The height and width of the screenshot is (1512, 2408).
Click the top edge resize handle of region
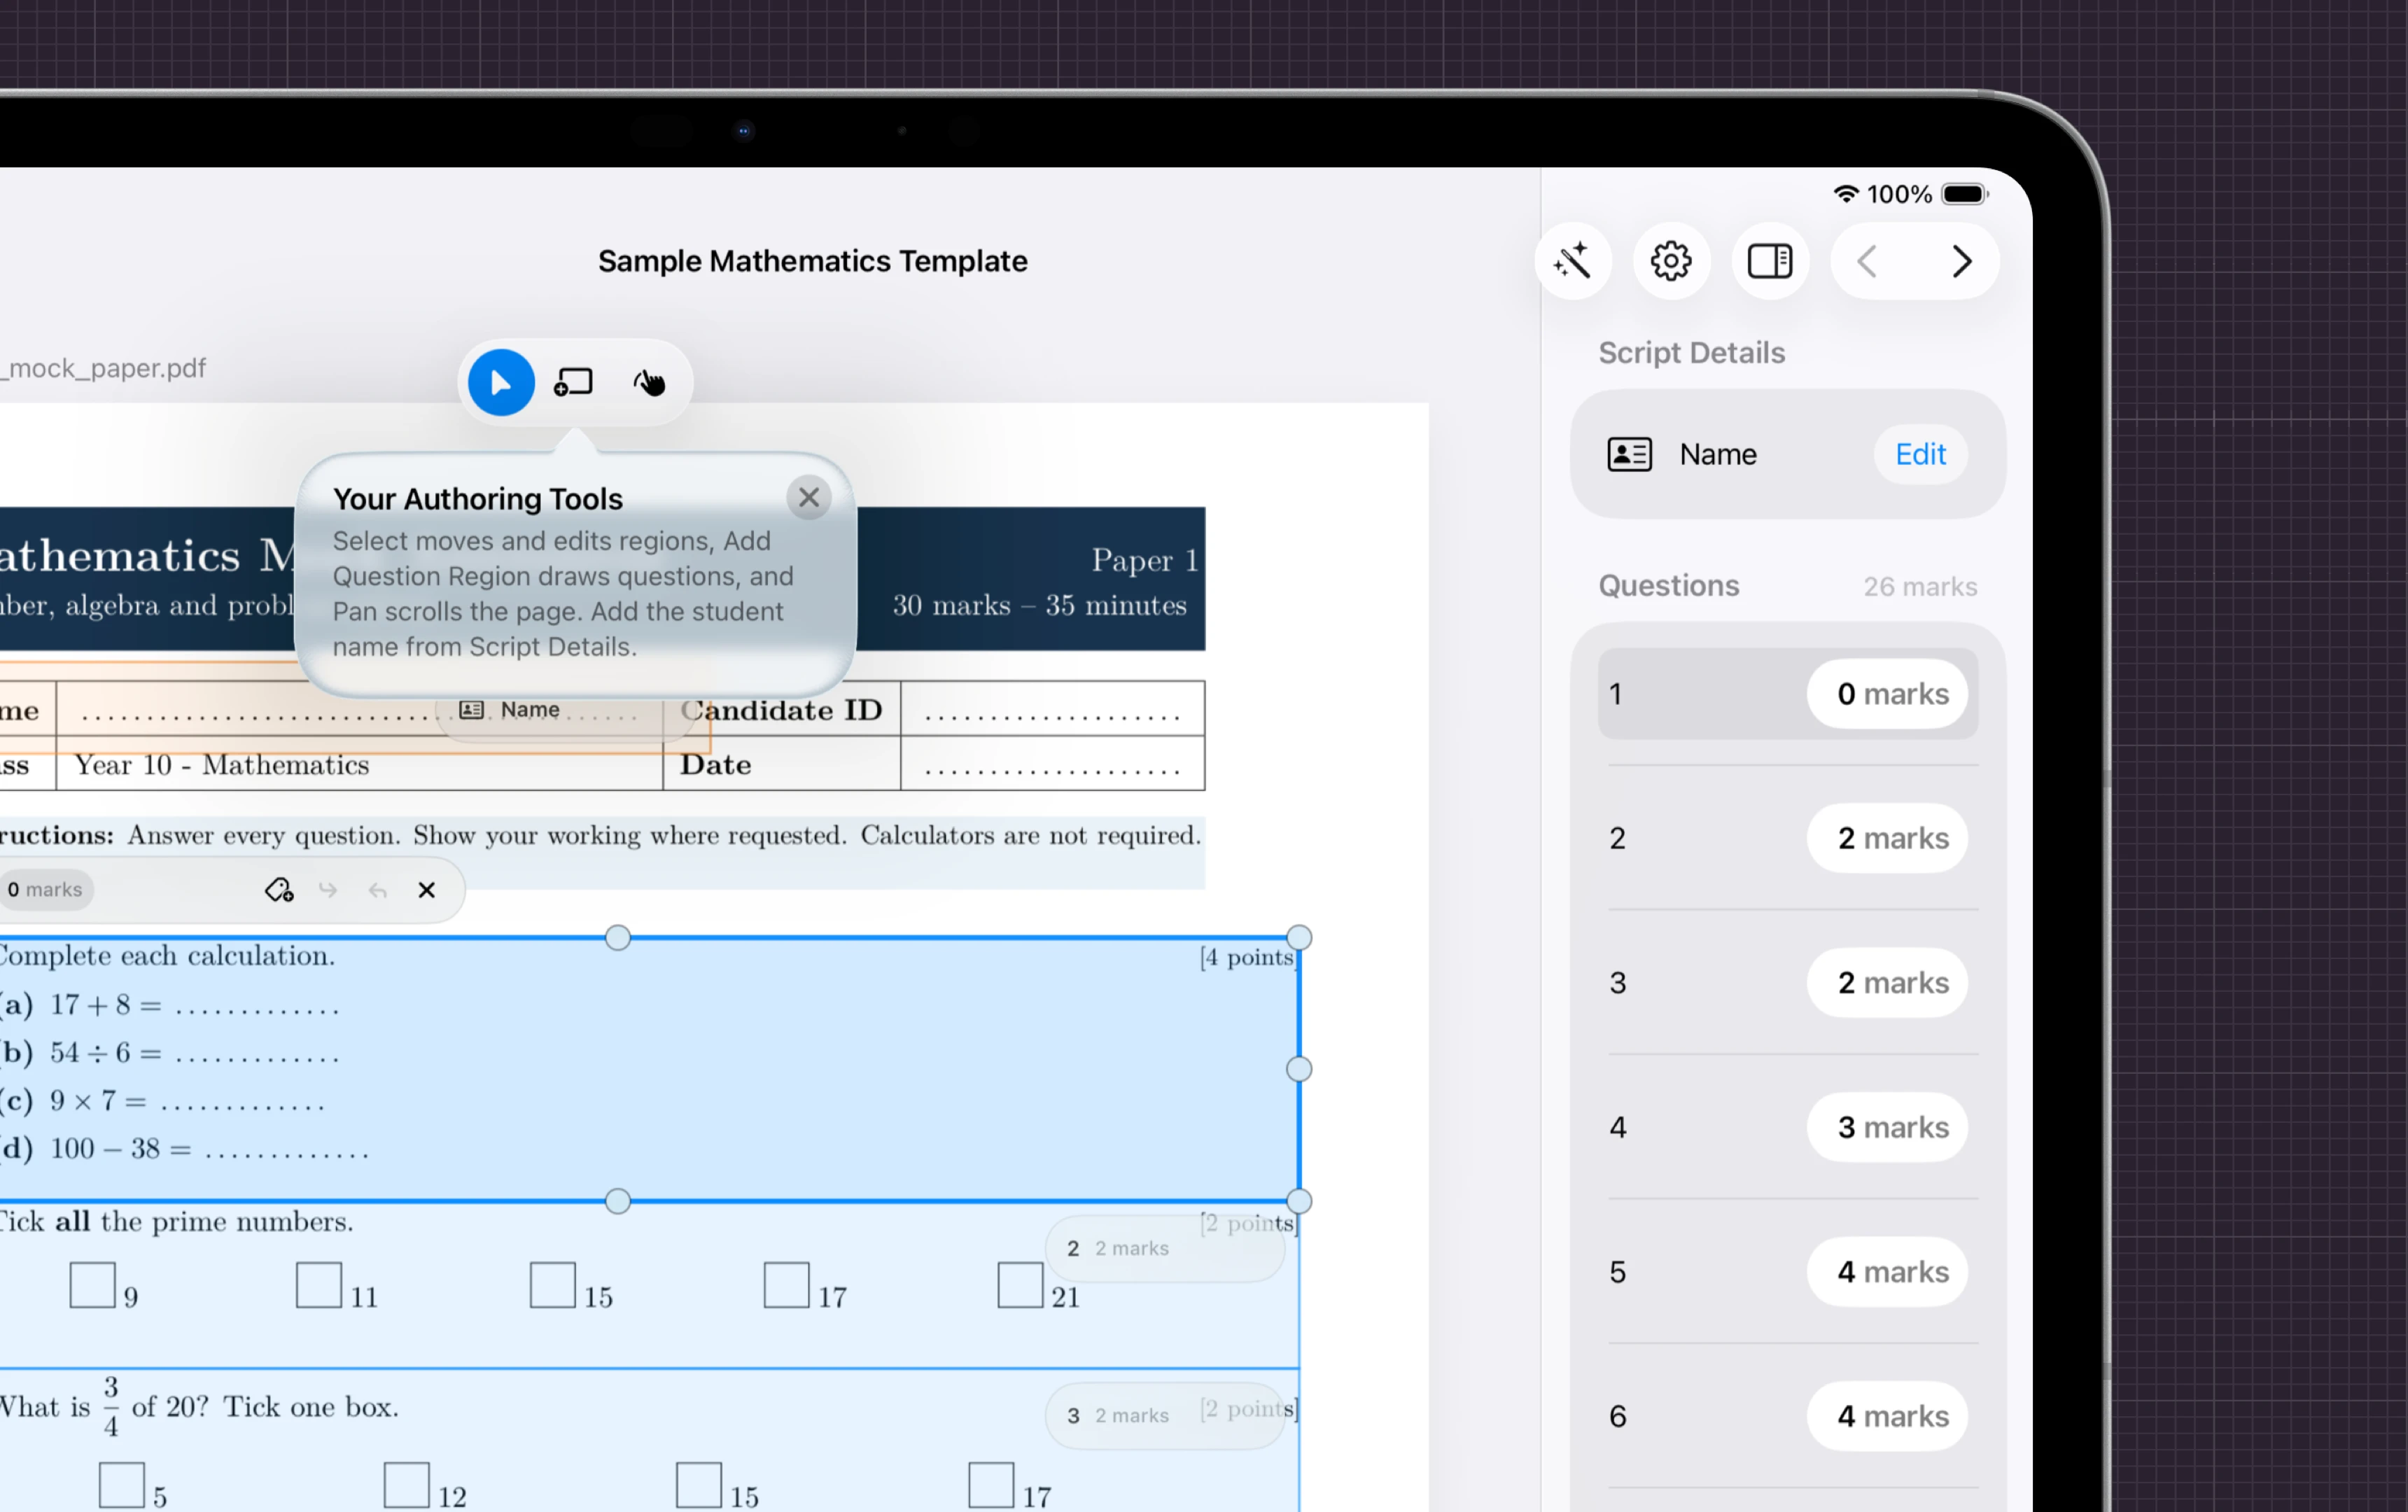point(618,938)
